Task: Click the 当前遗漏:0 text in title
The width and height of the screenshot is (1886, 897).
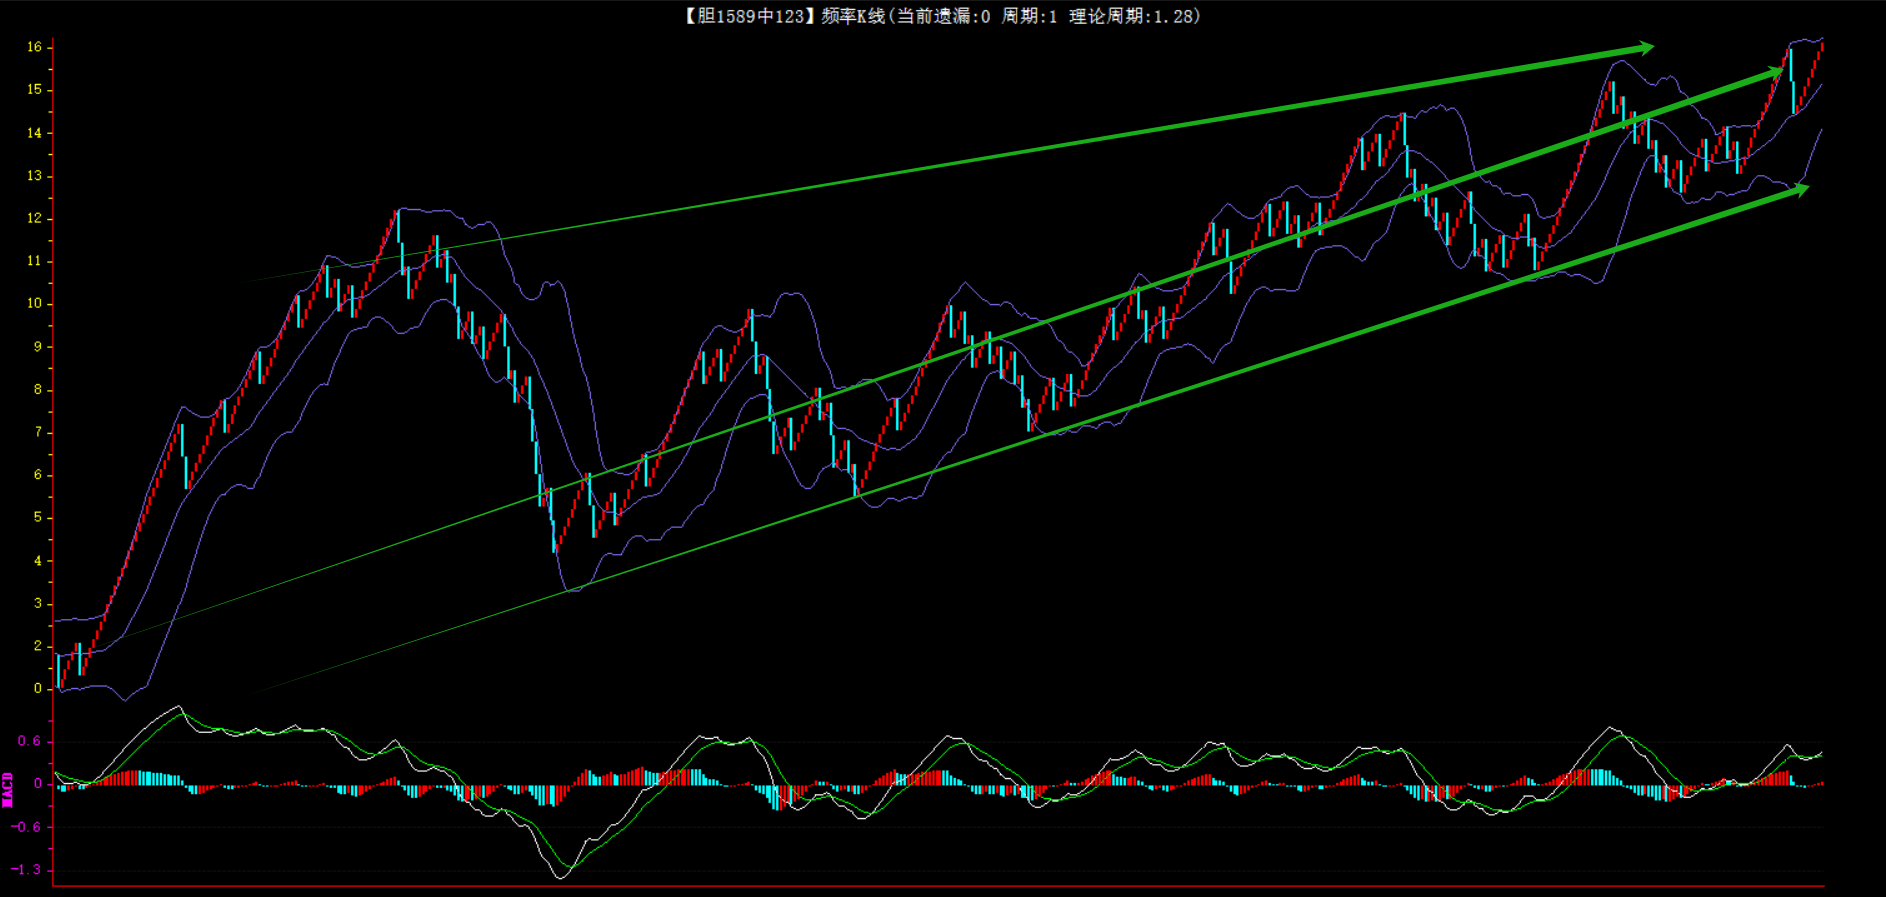Action: (944, 16)
